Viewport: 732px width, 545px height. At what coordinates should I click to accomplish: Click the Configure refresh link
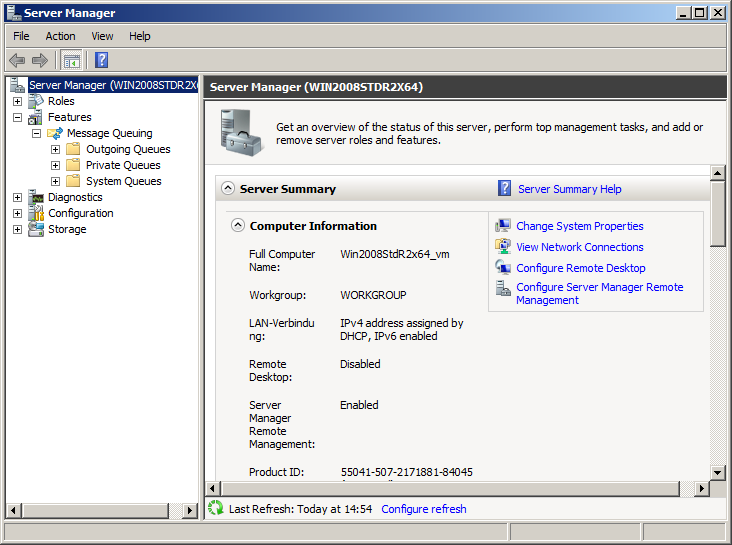click(x=423, y=509)
